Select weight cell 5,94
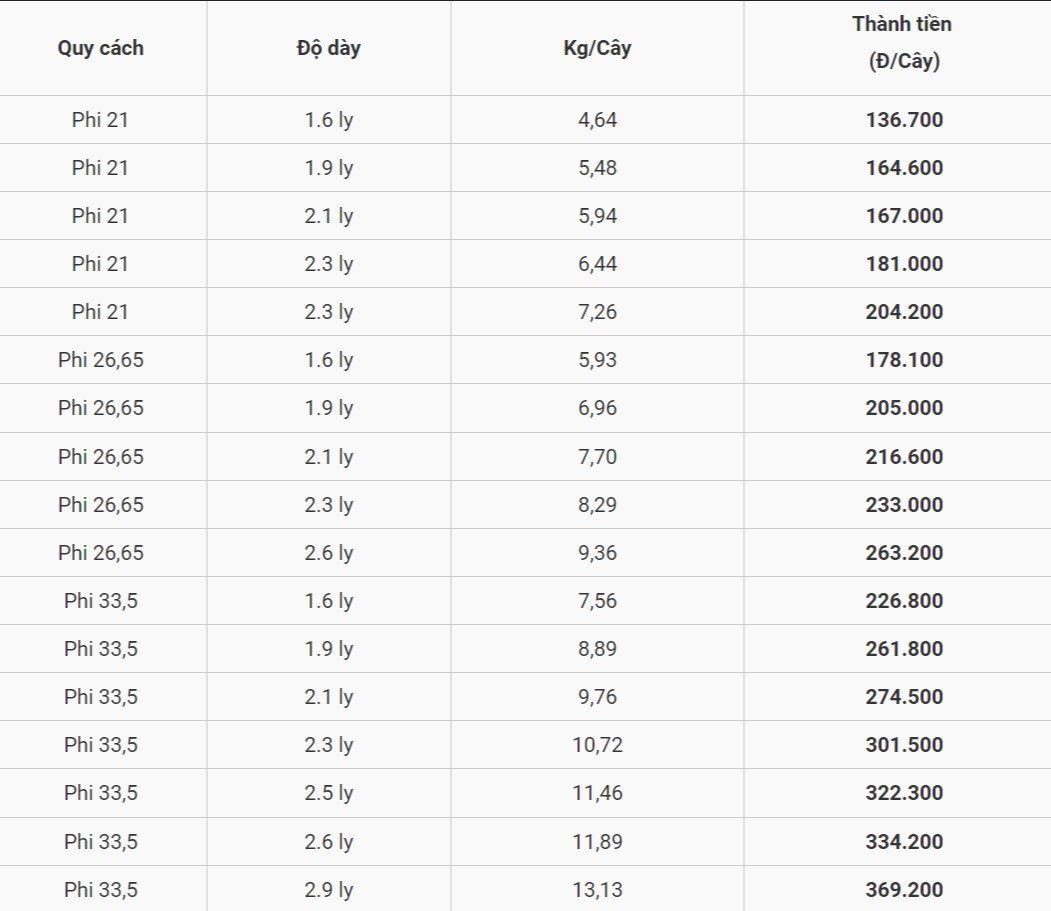Viewport: 1051px width, 911px height. (x=597, y=216)
